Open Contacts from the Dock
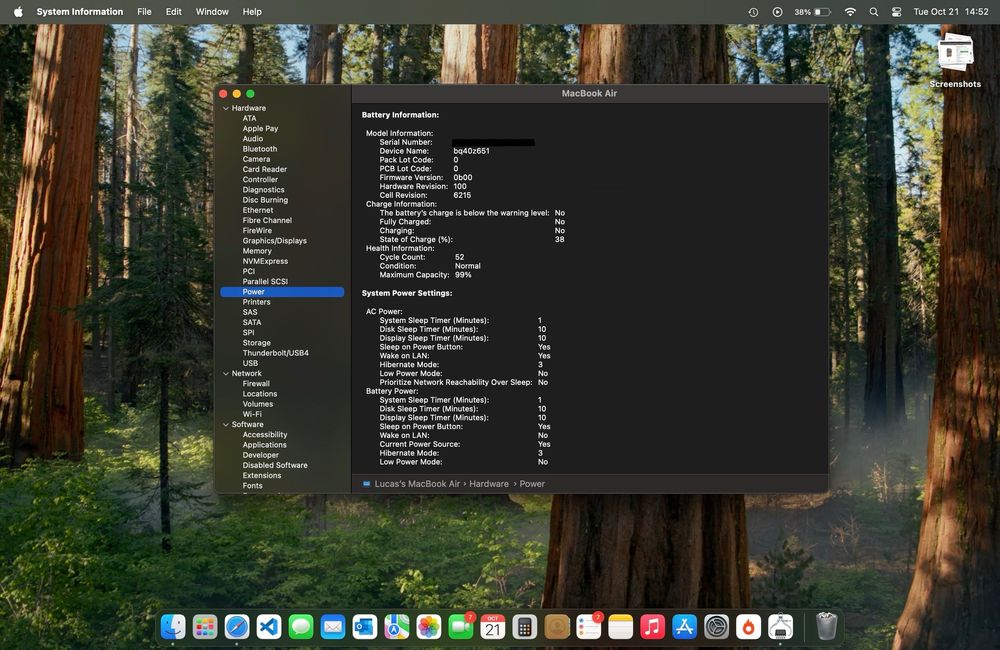This screenshot has height=650, width=1000. tap(557, 627)
